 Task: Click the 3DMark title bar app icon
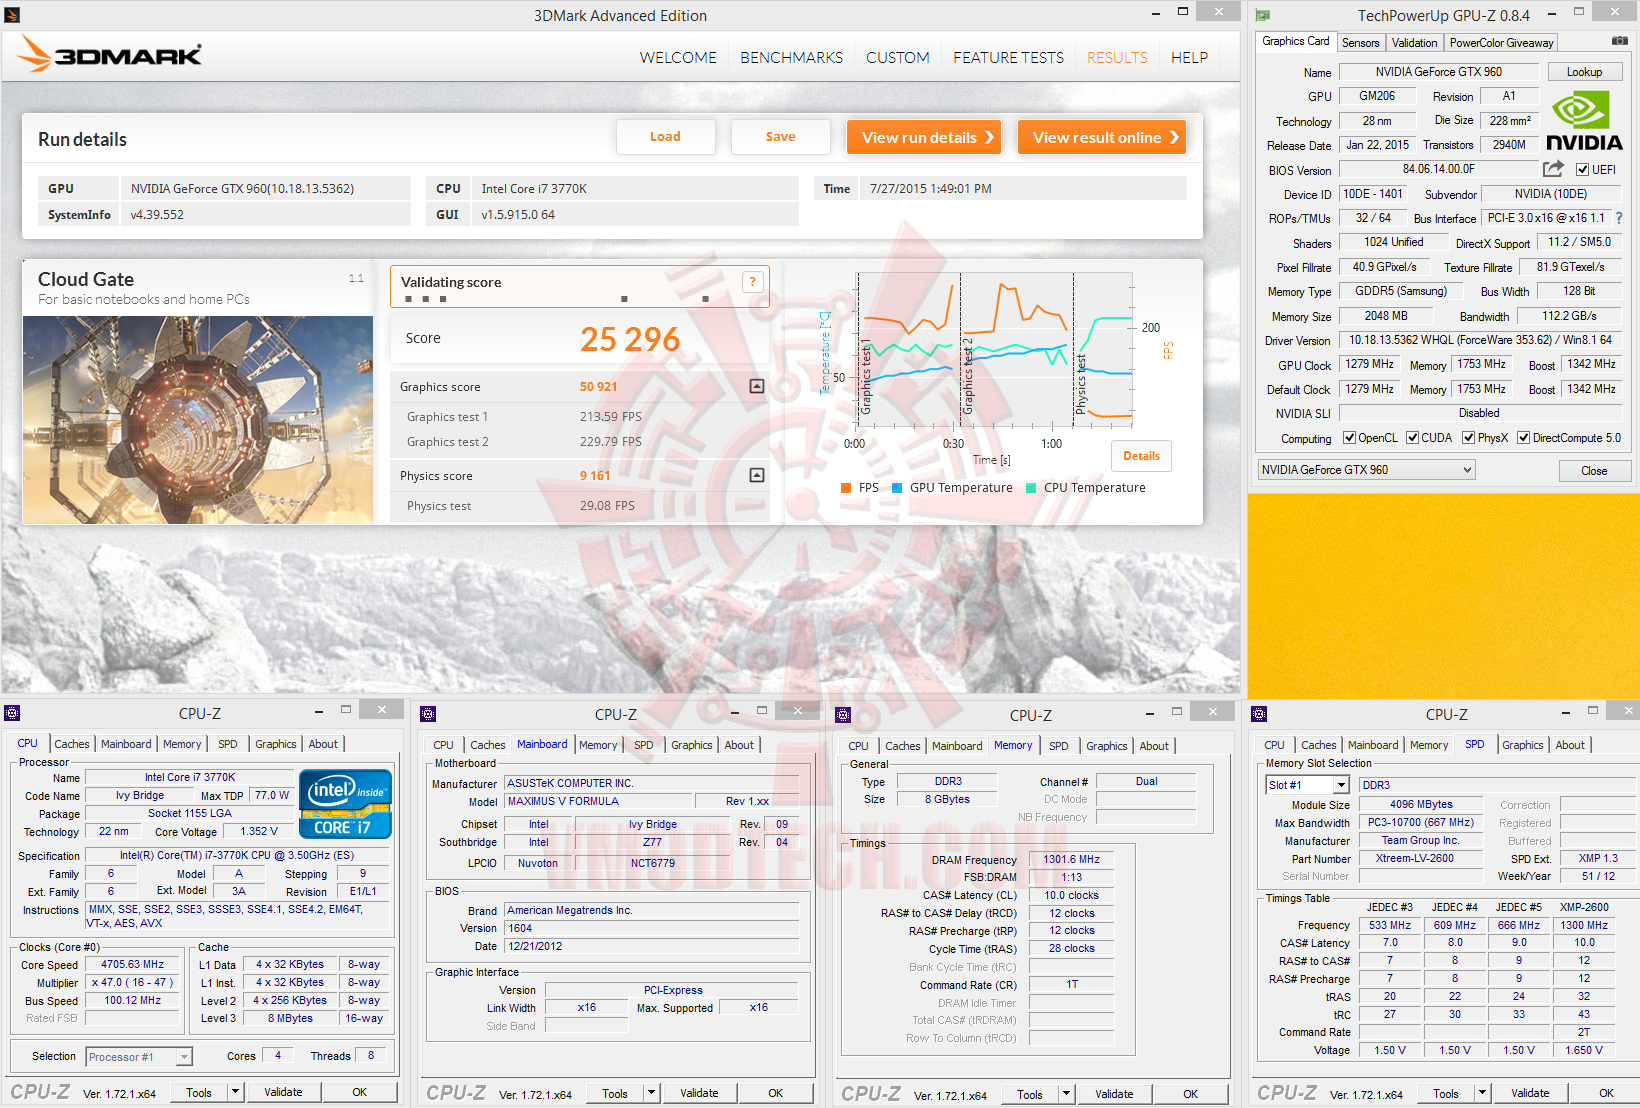(11, 15)
